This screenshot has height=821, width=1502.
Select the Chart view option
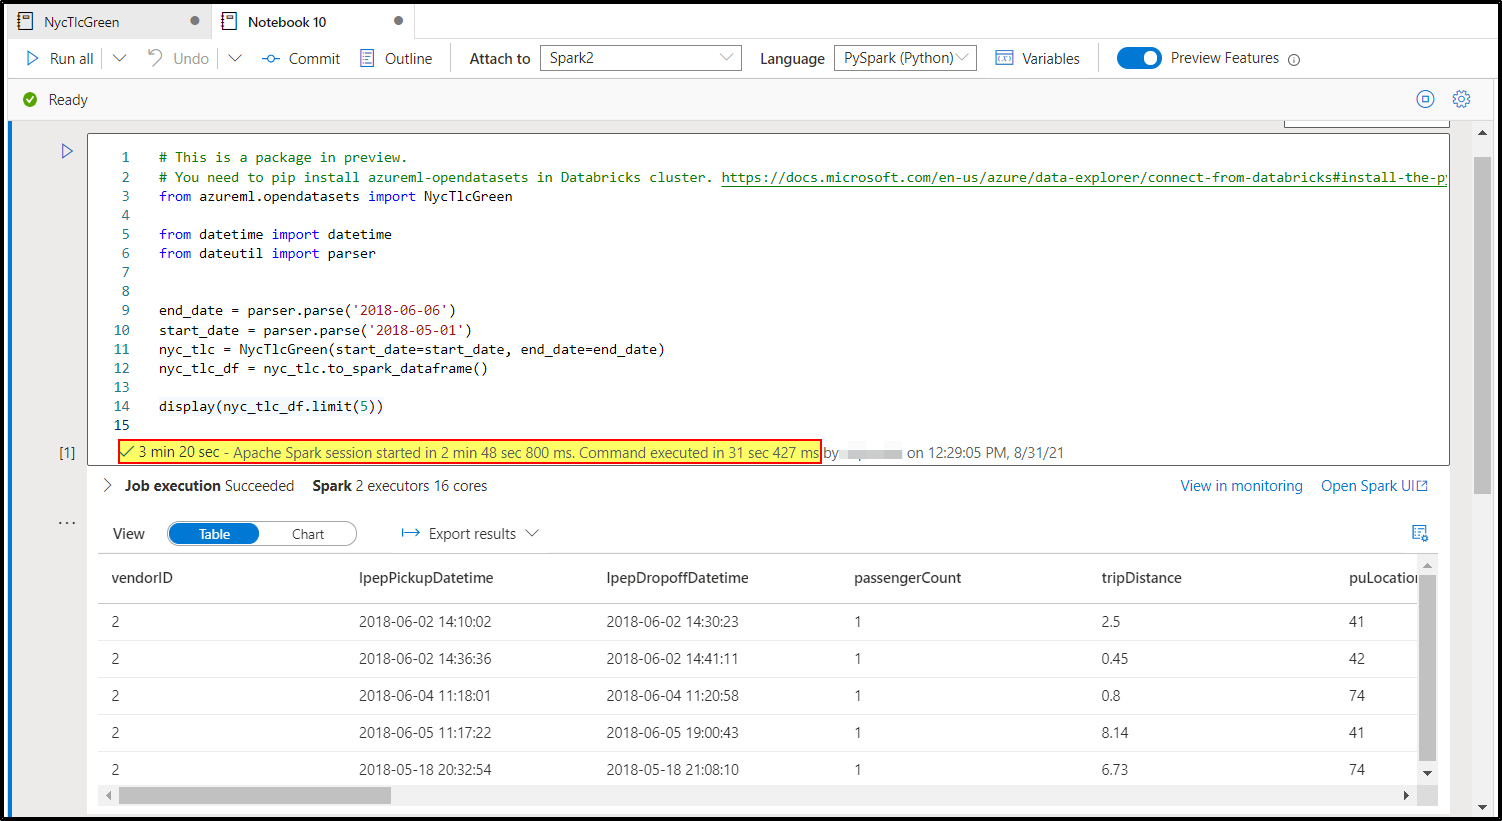(308, 534)
